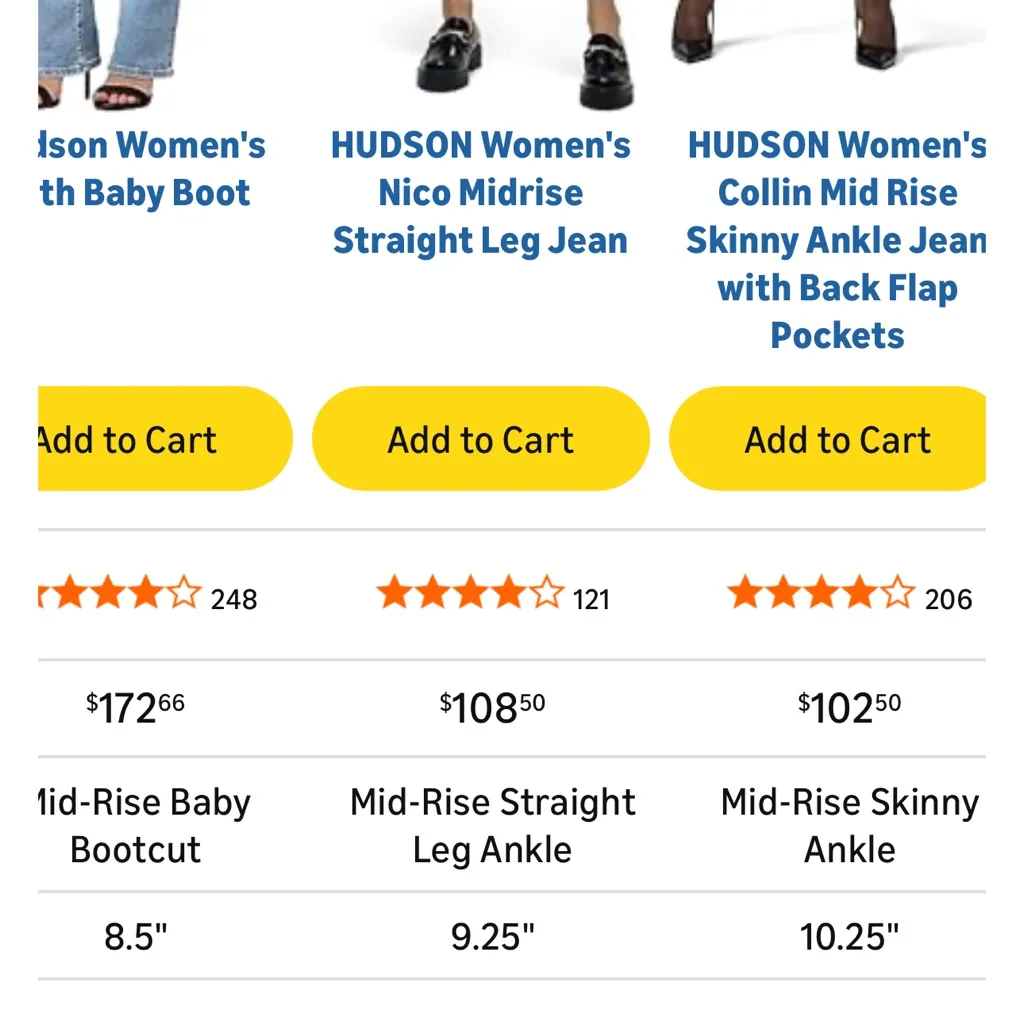Click the 10.25" rise measurement
This screenshot has width=1024, height=1024.
(849, 937)
